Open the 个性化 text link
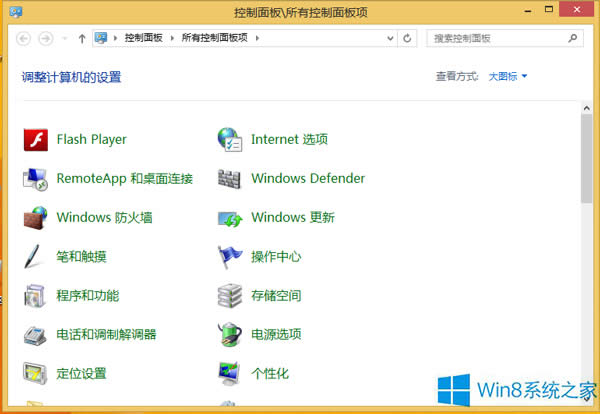The width and height of the screenshot is (600, 414). click(270, 374)
